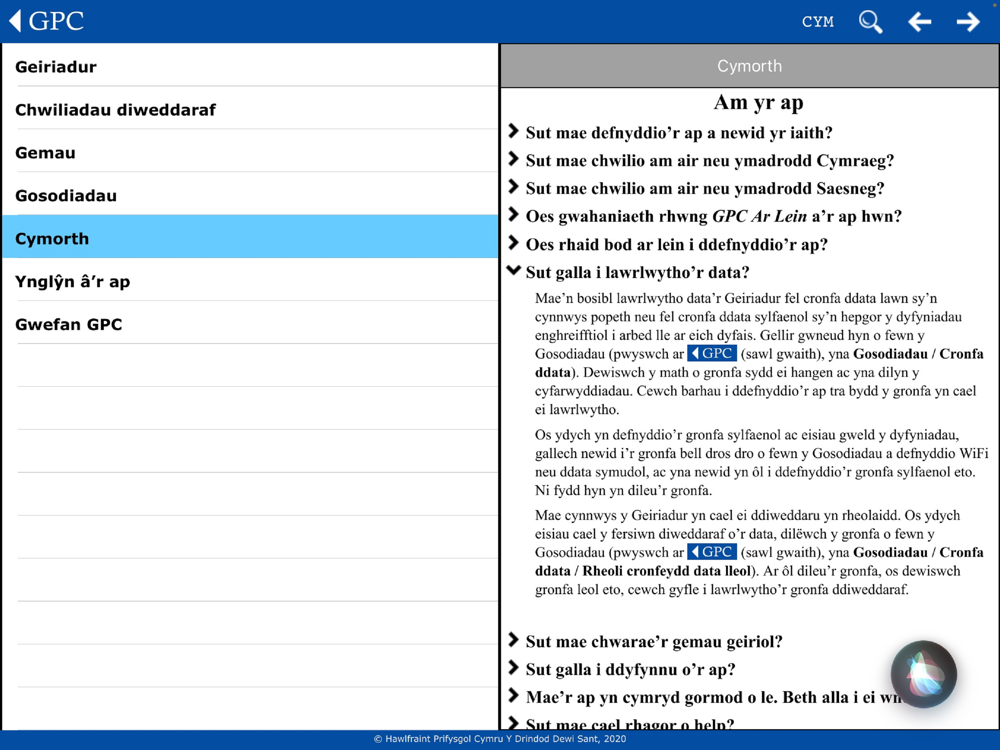Expand 'Mae'r ap yn cymryd gormod o le' question
1000x750 pixels.
(x=708, y=697)
